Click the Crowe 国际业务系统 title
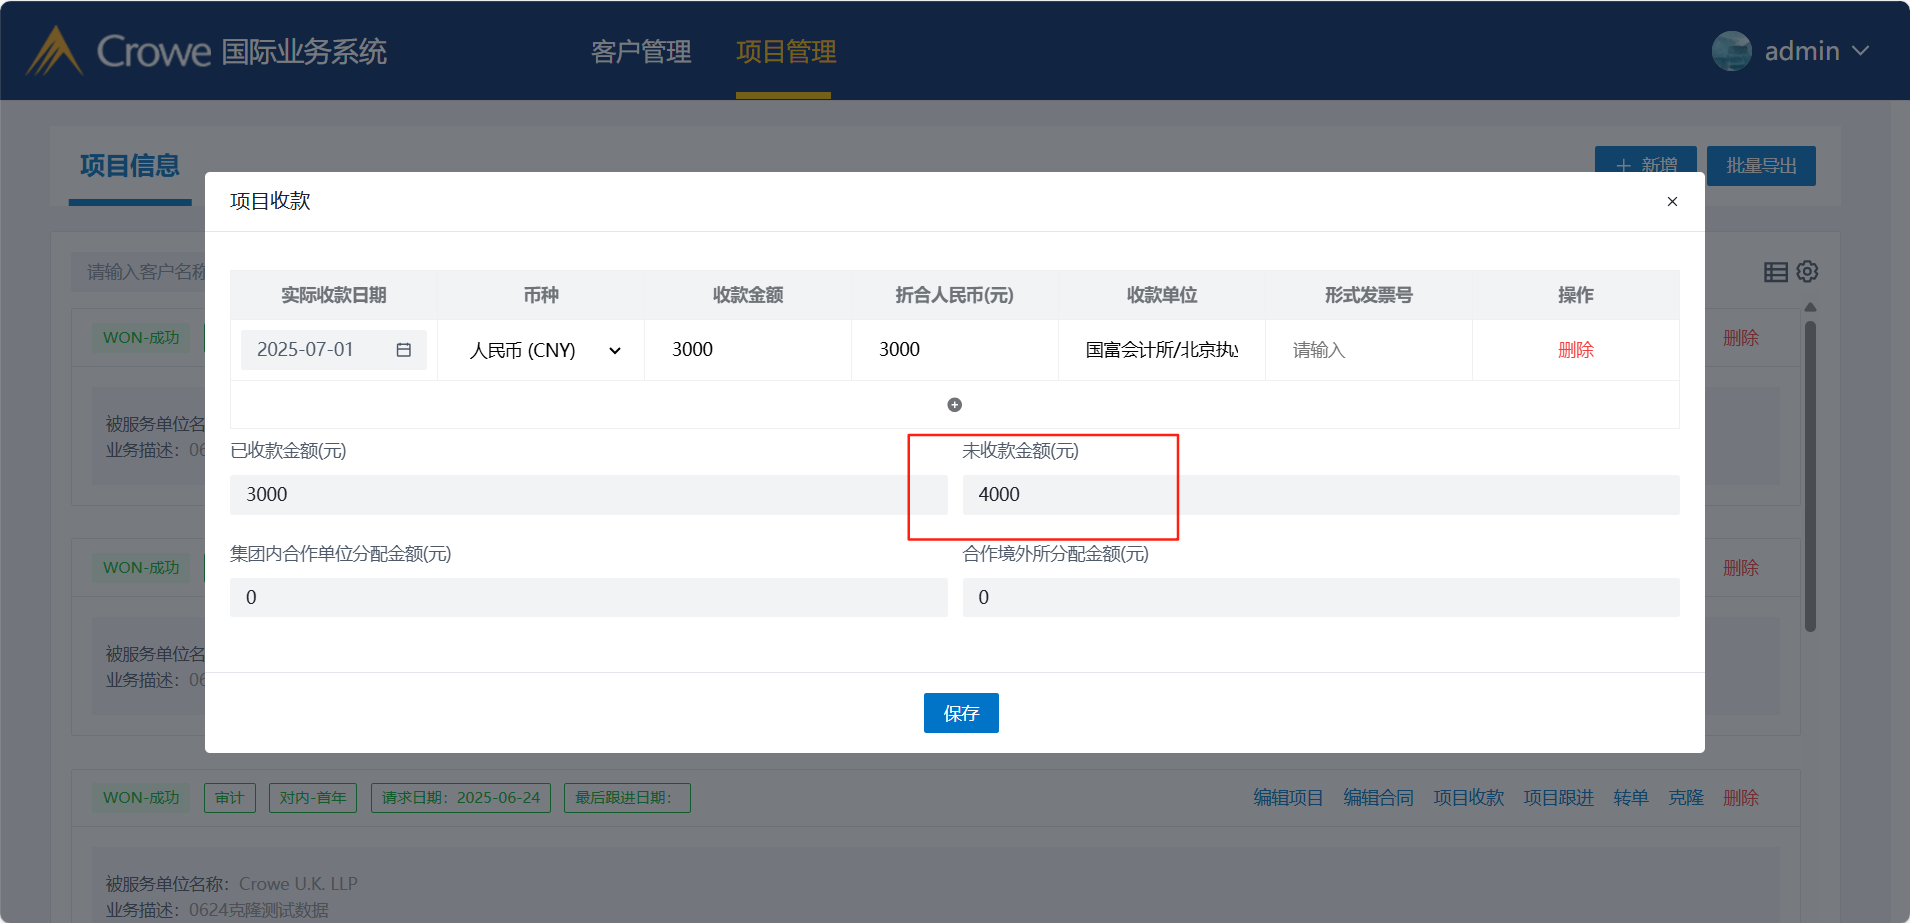The width and height of the screenshot is (1910, 923). tap(242, 52)
